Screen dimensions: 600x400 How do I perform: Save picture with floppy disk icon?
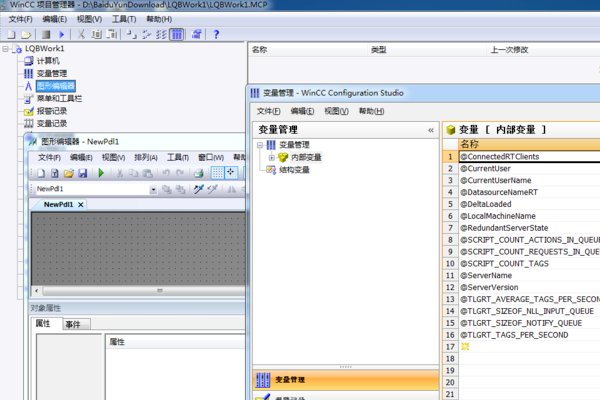pyautogui.click(x=83, y=173)
